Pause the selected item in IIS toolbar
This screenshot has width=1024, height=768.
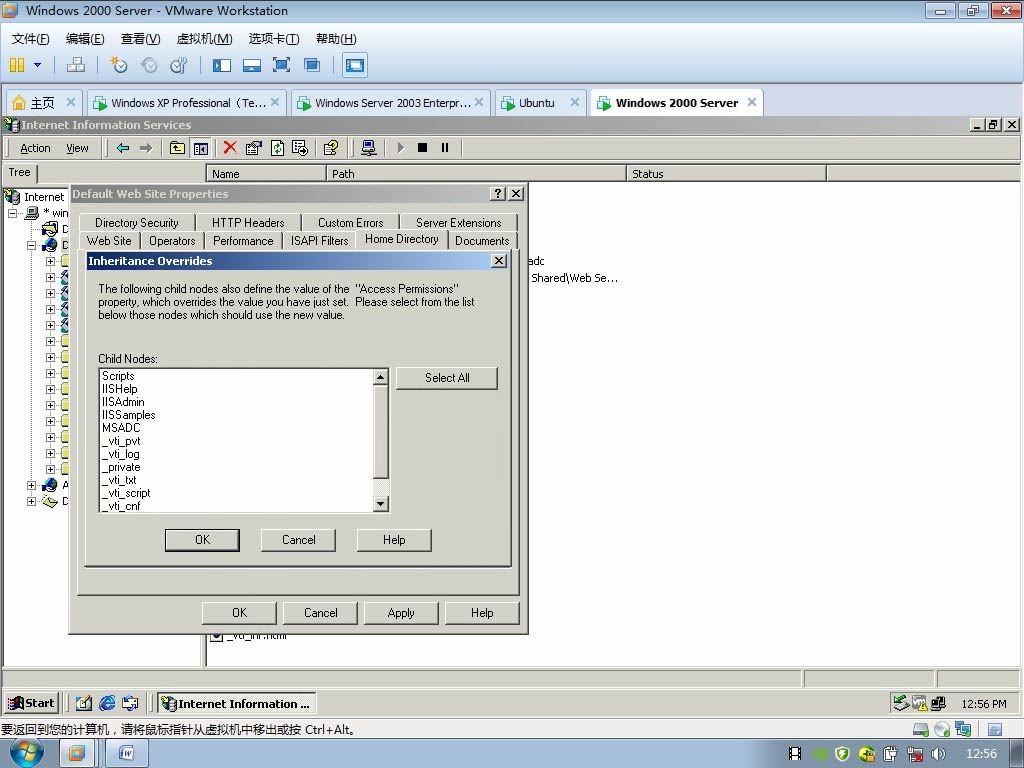coord(445,148)
